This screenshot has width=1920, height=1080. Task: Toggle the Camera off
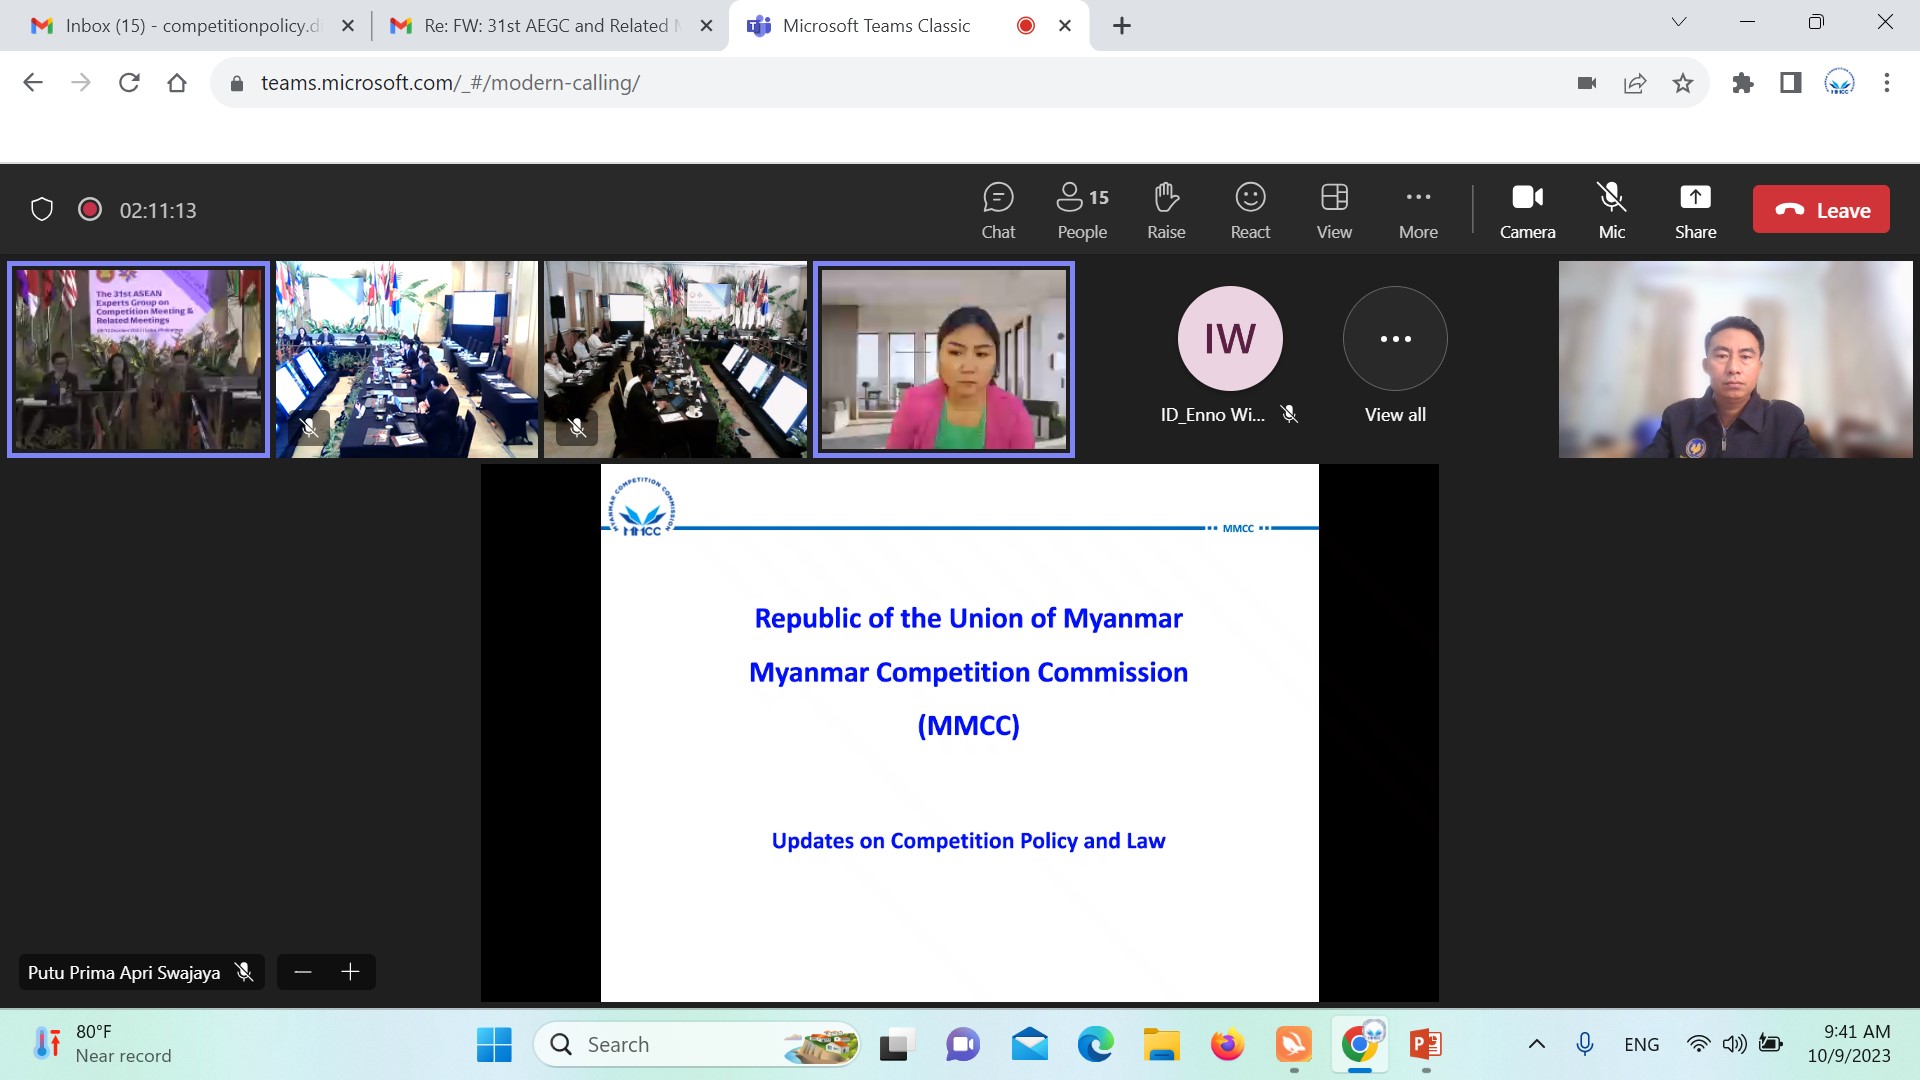(1527, 210)
